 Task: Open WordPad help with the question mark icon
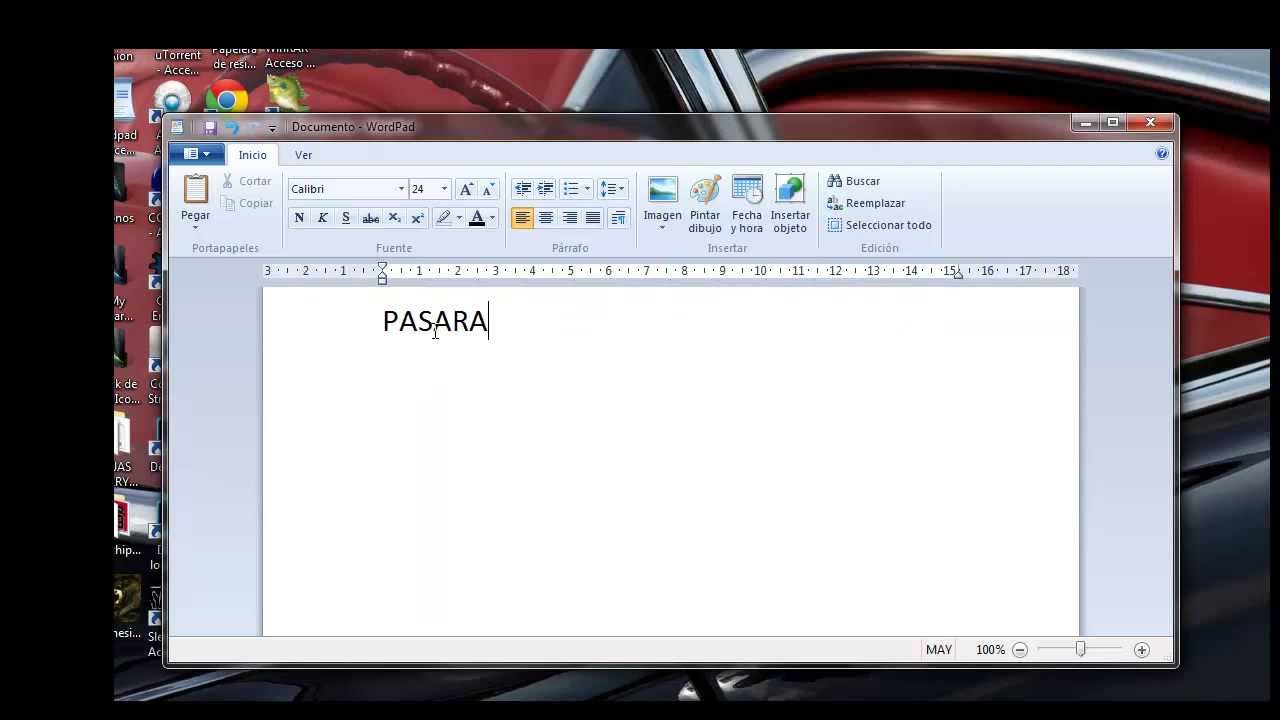click(1161, 154)
